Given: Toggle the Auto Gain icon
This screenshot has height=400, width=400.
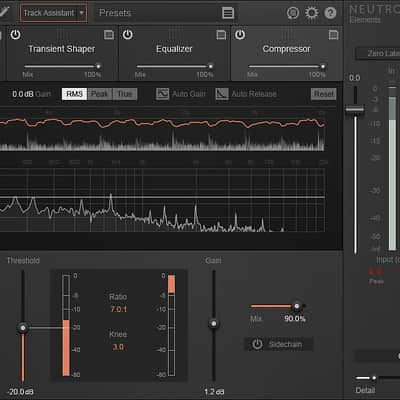Looking at the screenshot, I should (x=162, y=94).
